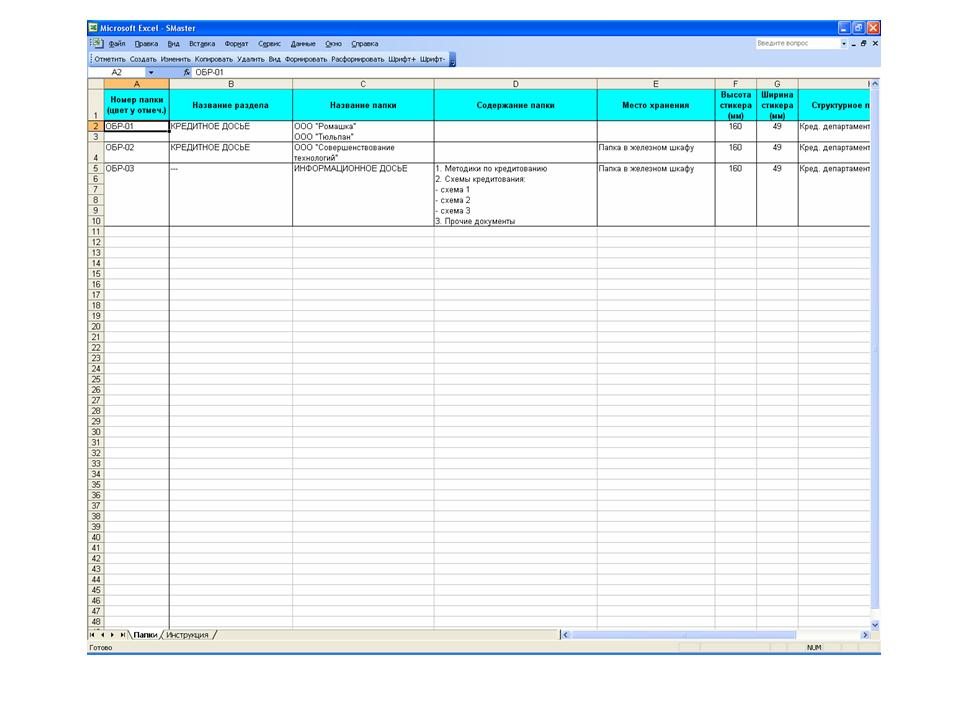Select row 11 header
Viewport: 960px width, 720px height.
click(96, 231)
